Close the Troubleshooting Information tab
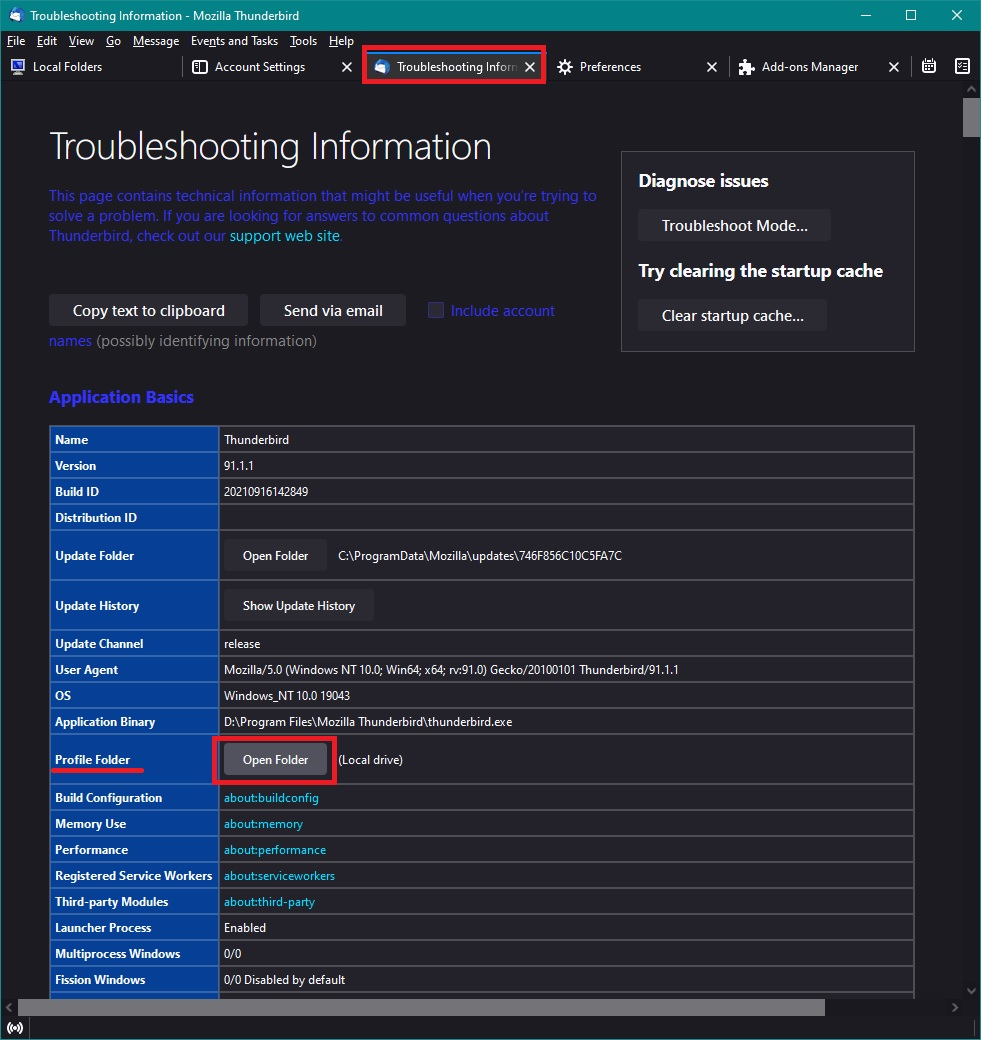This screenshot has height=1040, width=981. 531,67
